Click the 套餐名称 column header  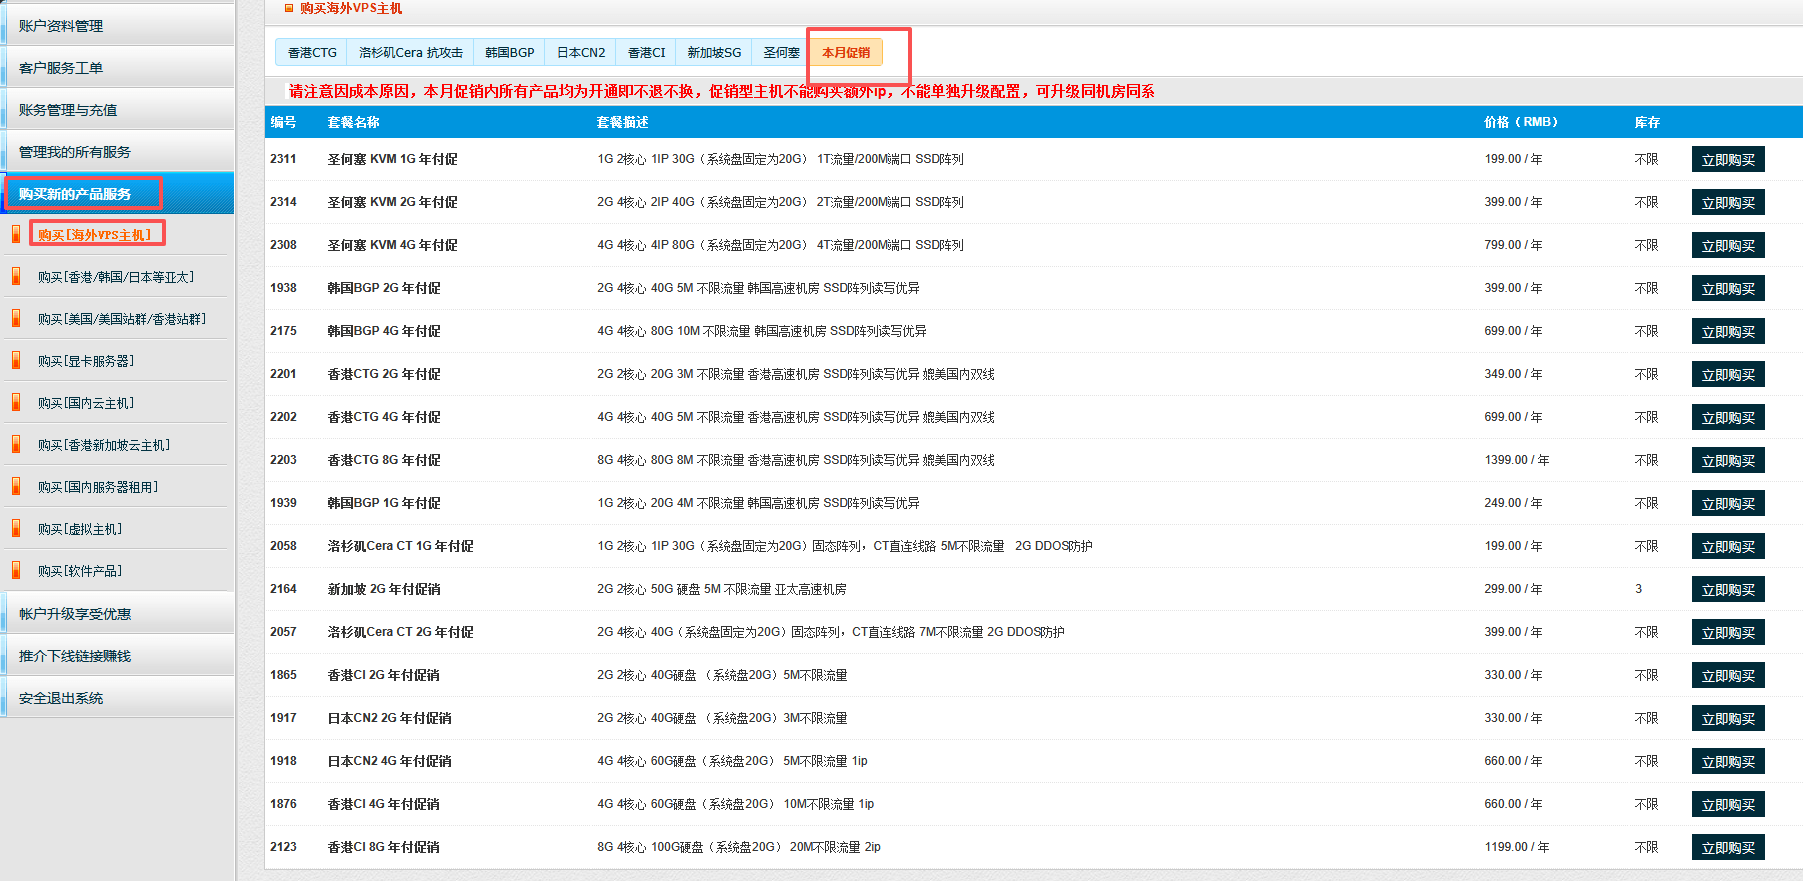tap(353, 122)
